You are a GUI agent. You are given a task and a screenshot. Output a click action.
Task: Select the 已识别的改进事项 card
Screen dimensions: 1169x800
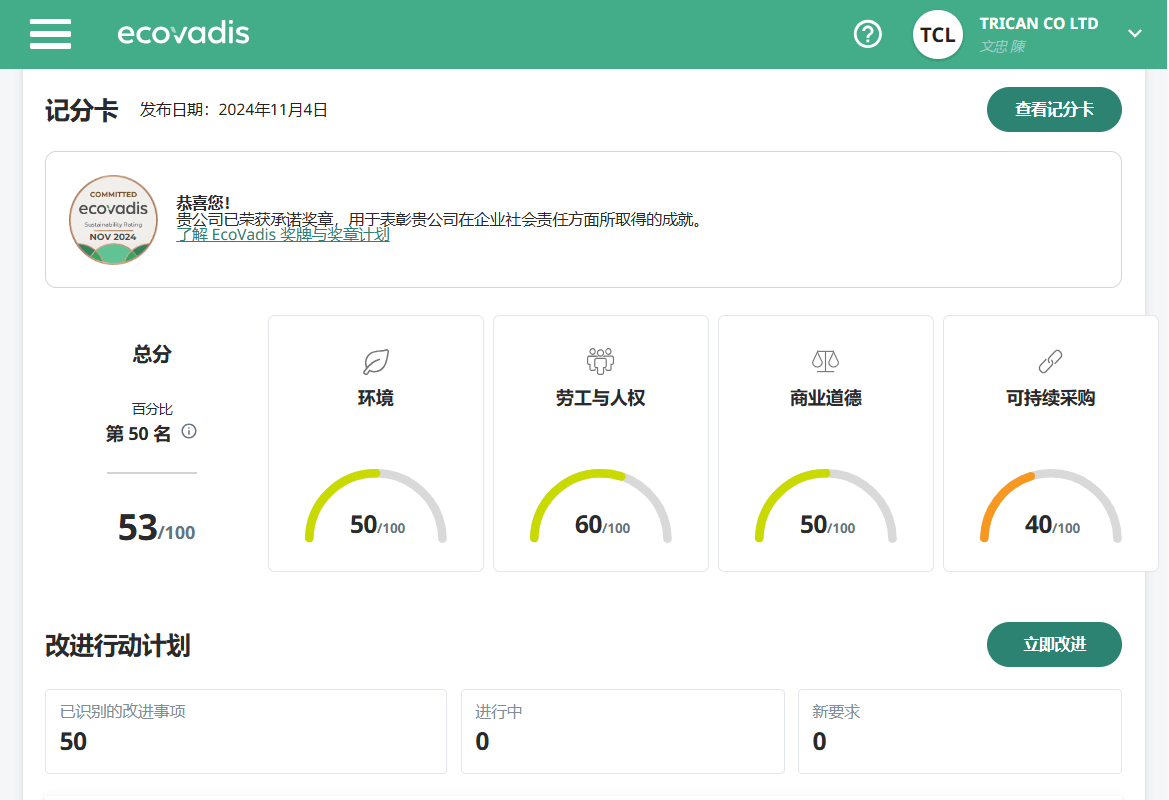tap(245, 731)
